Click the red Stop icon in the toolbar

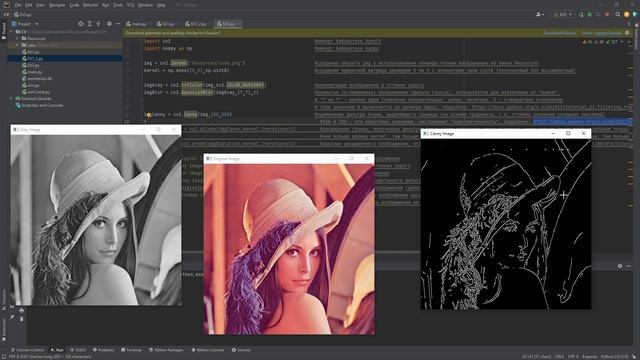607,14
